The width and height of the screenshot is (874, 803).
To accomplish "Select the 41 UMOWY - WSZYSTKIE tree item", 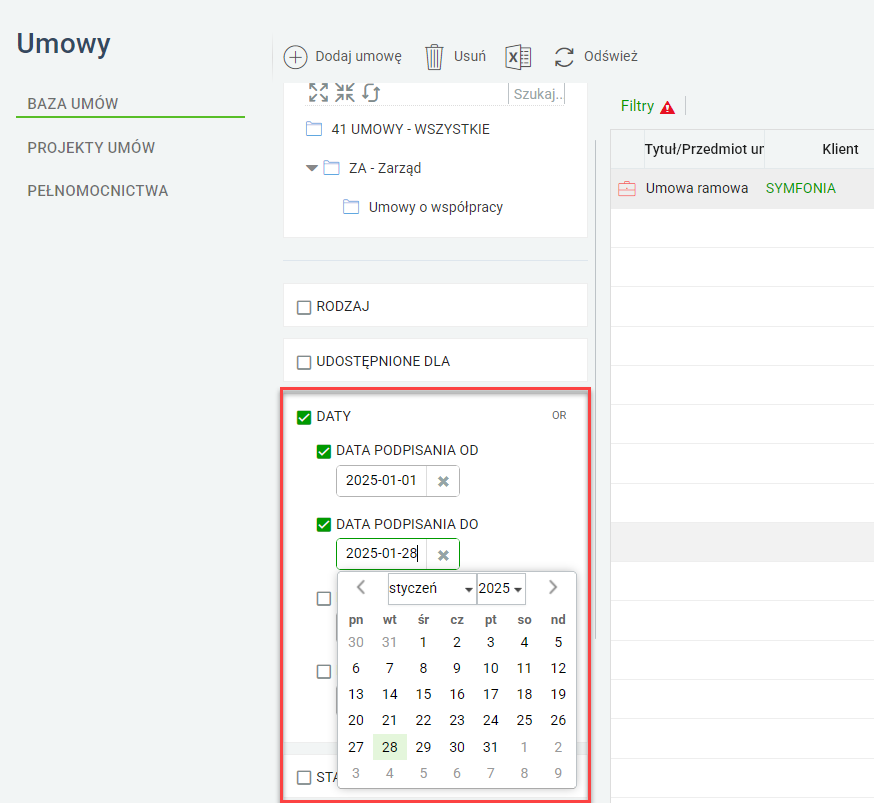I will [x=410, y=129].
